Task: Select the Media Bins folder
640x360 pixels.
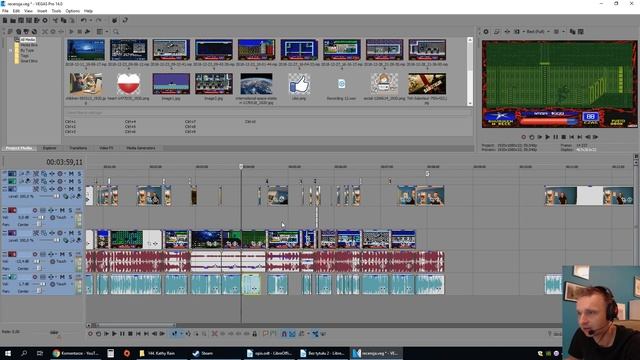Action: tap(29, 45)
